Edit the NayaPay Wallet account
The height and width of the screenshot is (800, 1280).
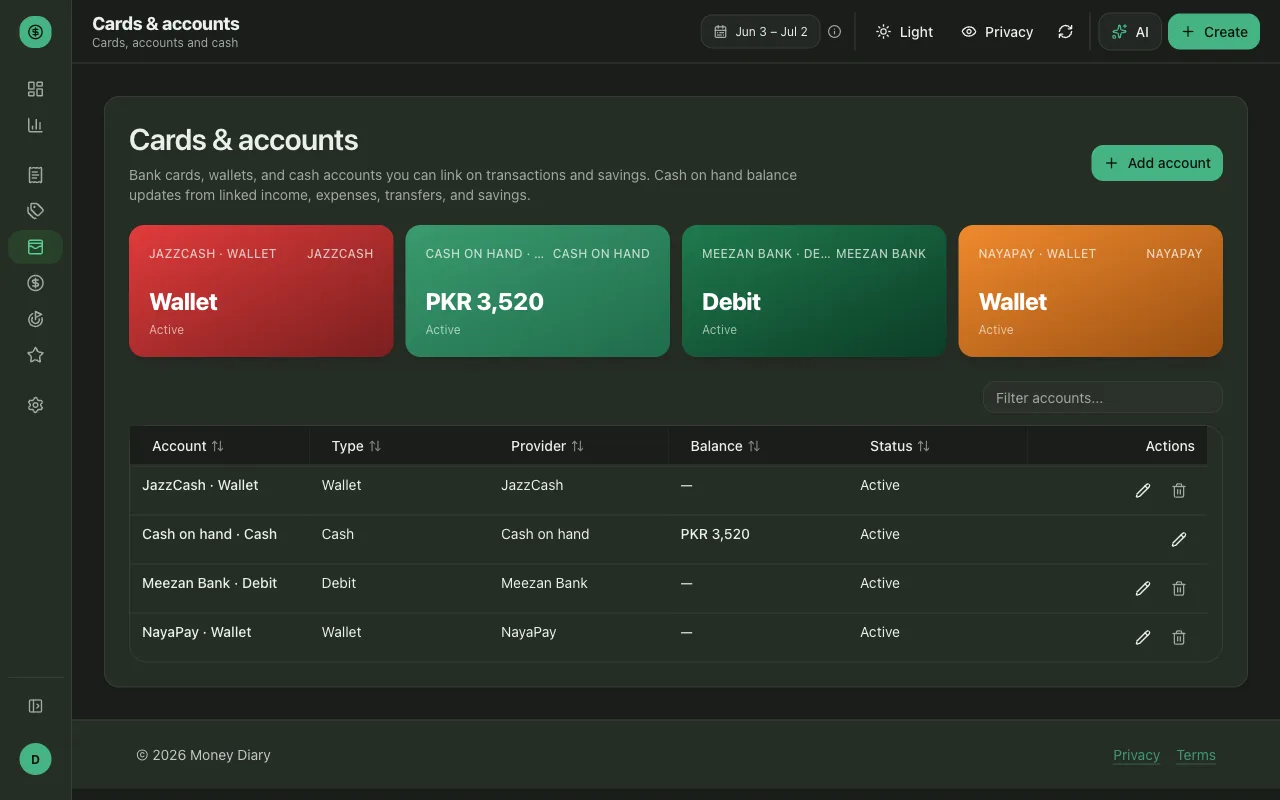(x=1143, y=637)
